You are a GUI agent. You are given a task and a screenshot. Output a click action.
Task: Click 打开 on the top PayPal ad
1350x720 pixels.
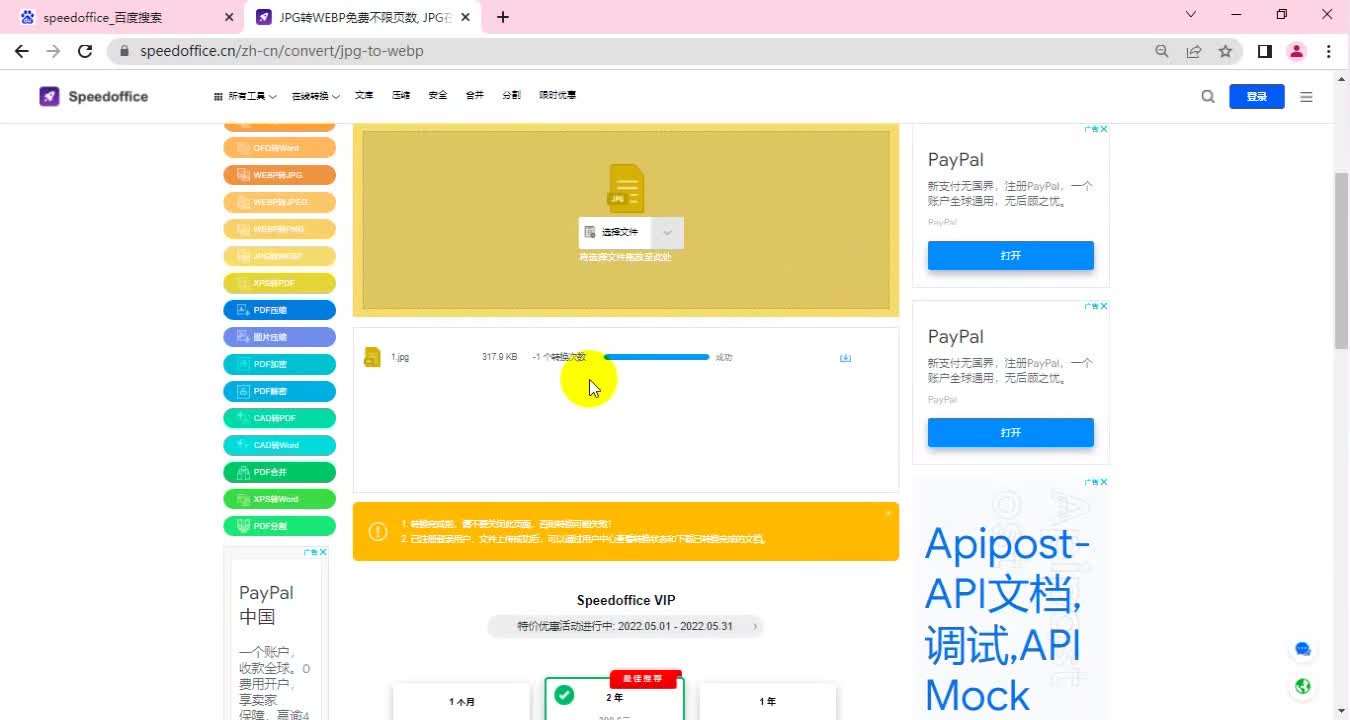coord(1010,255)
